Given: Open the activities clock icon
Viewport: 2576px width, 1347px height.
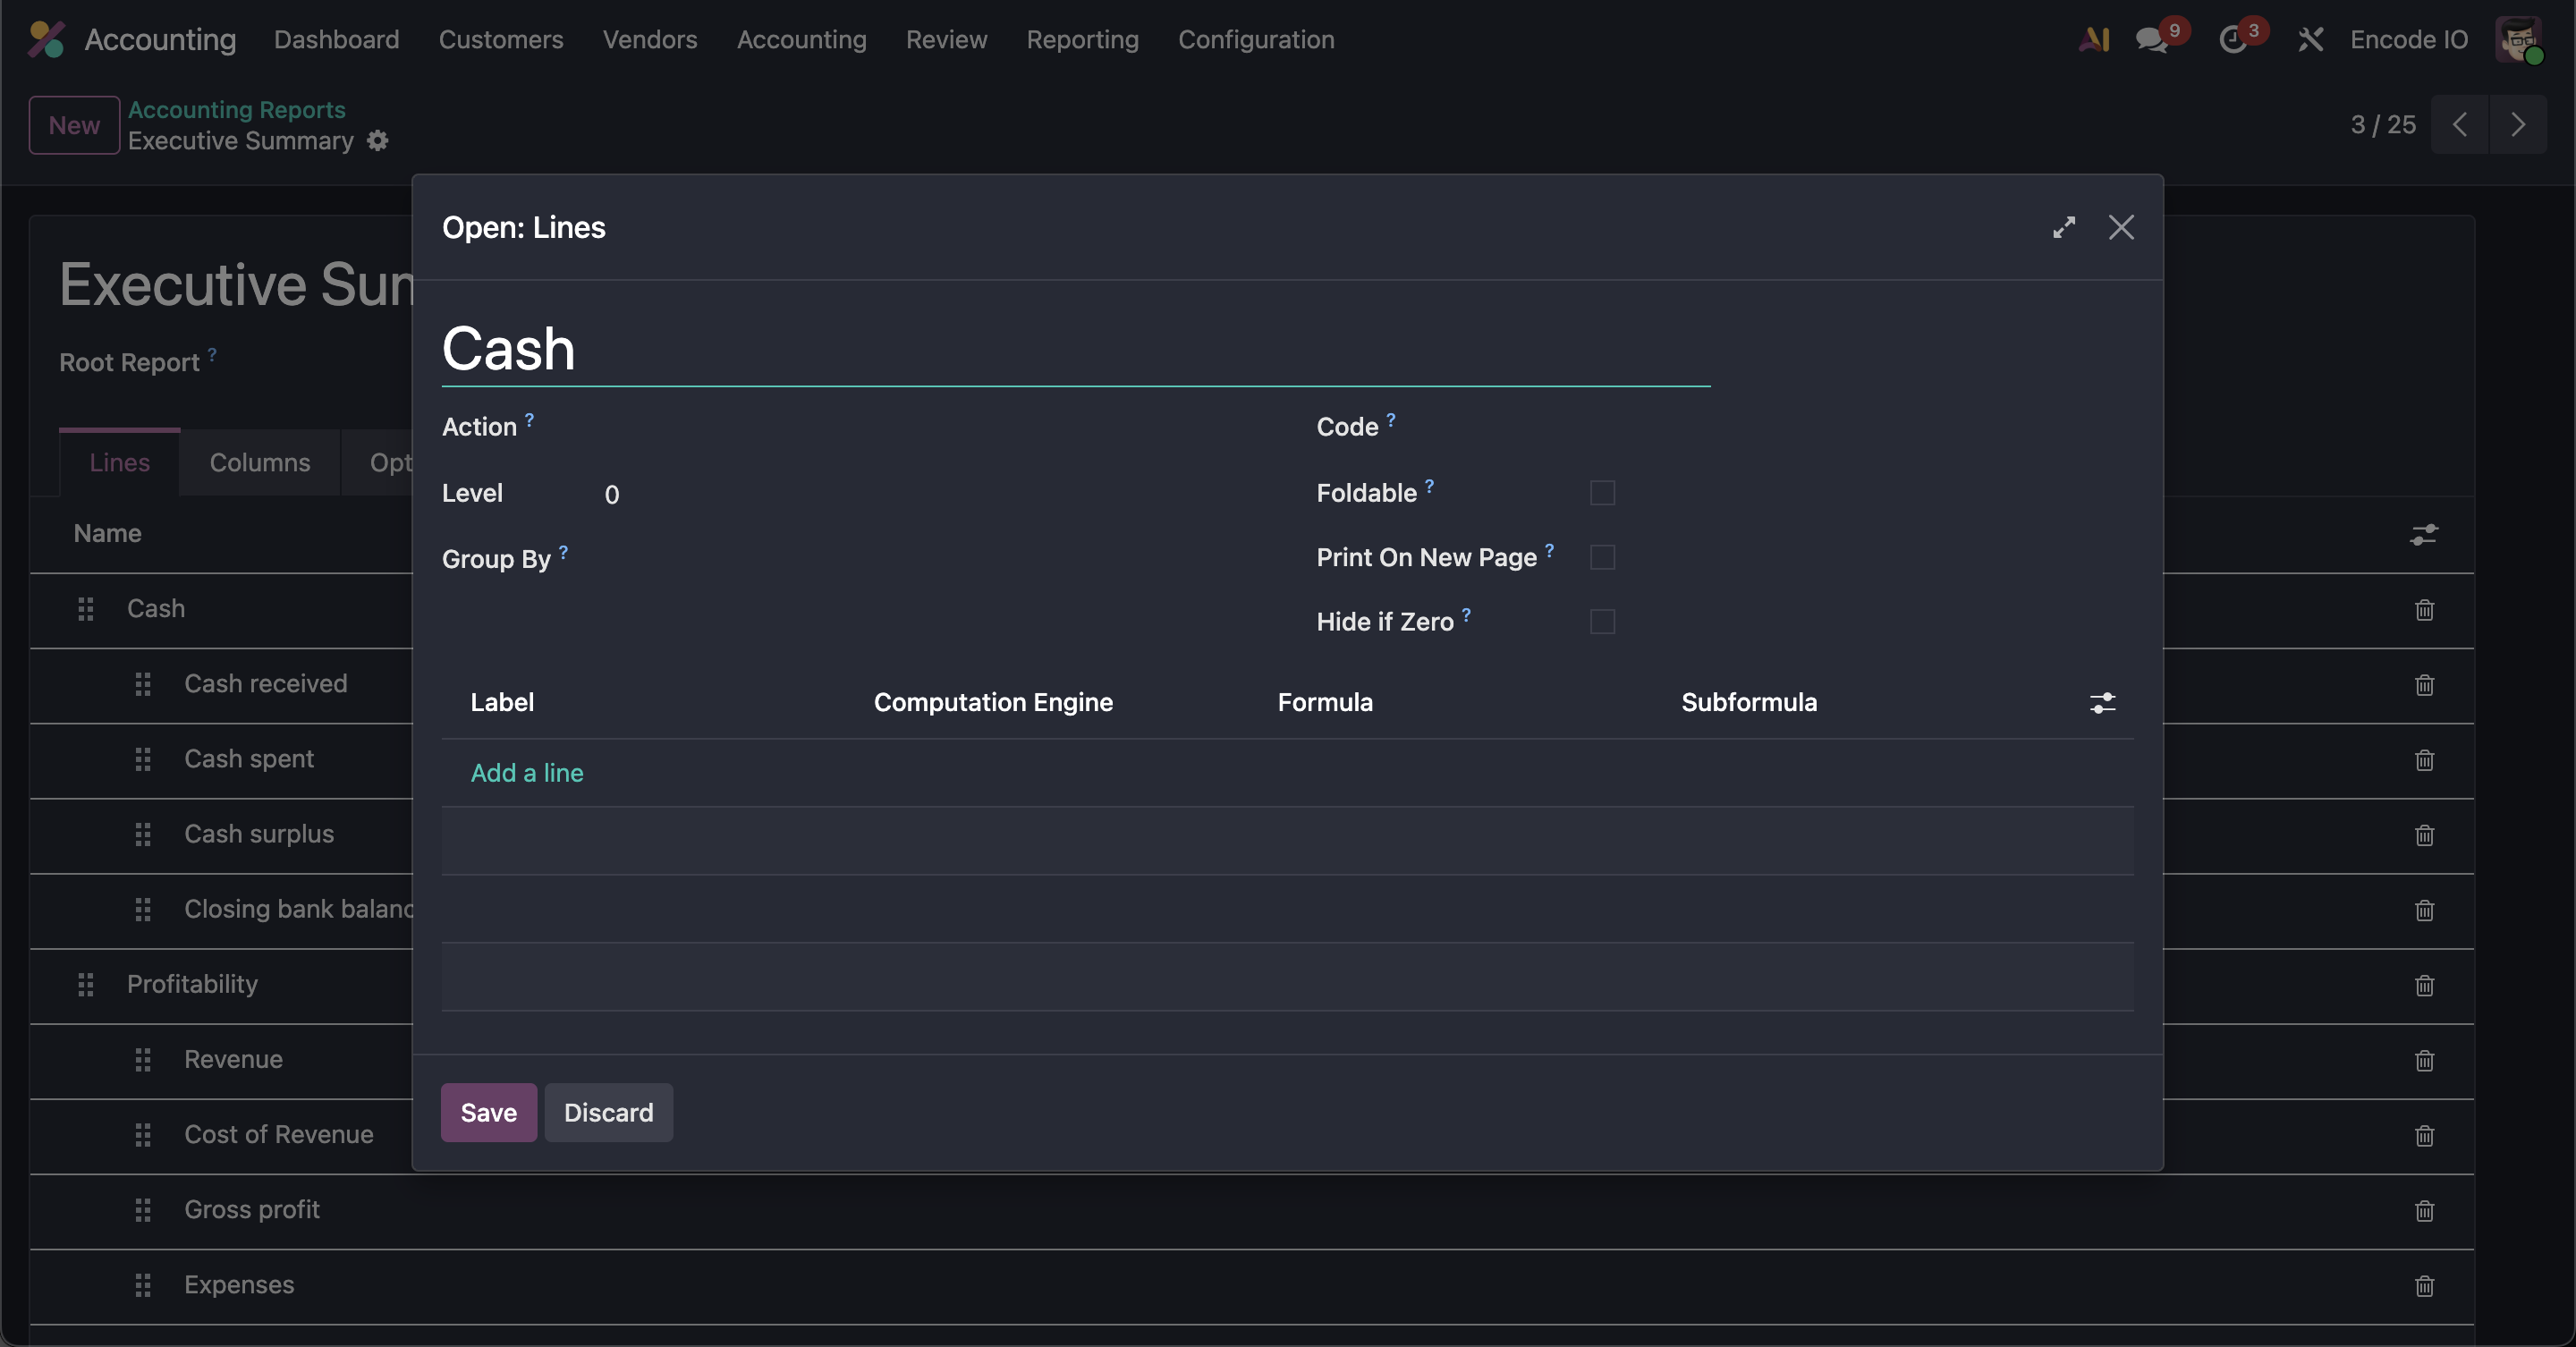Looking at the screenshot, I should tap(2232, 40).
